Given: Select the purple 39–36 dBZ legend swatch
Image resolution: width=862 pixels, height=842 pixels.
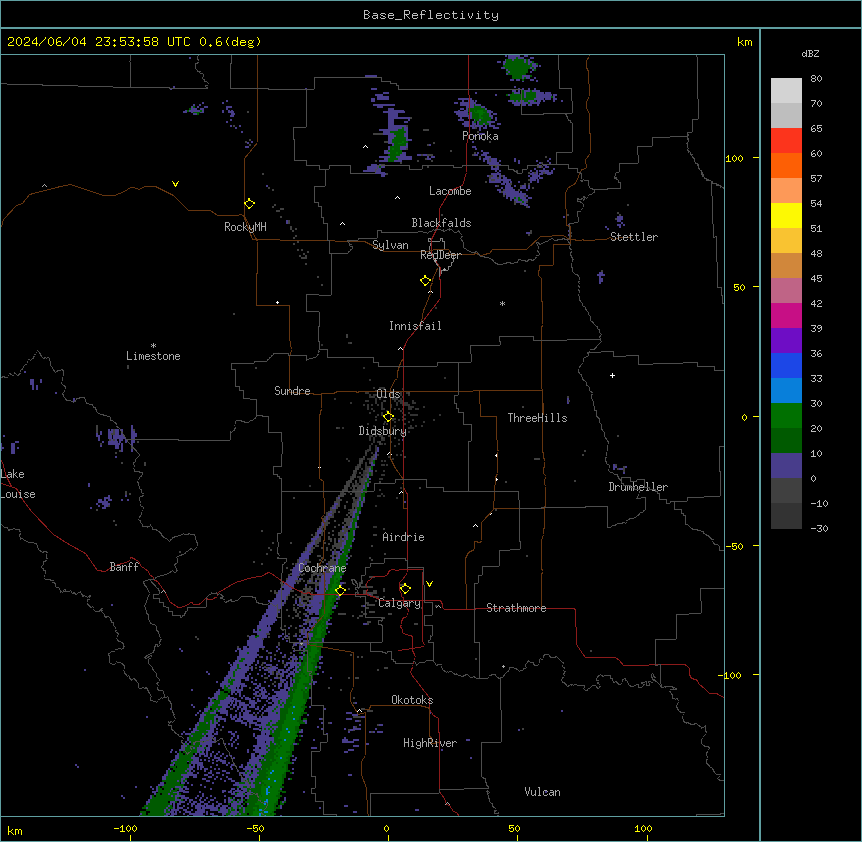Looking at the screenshot, I should tap(786, 340).
